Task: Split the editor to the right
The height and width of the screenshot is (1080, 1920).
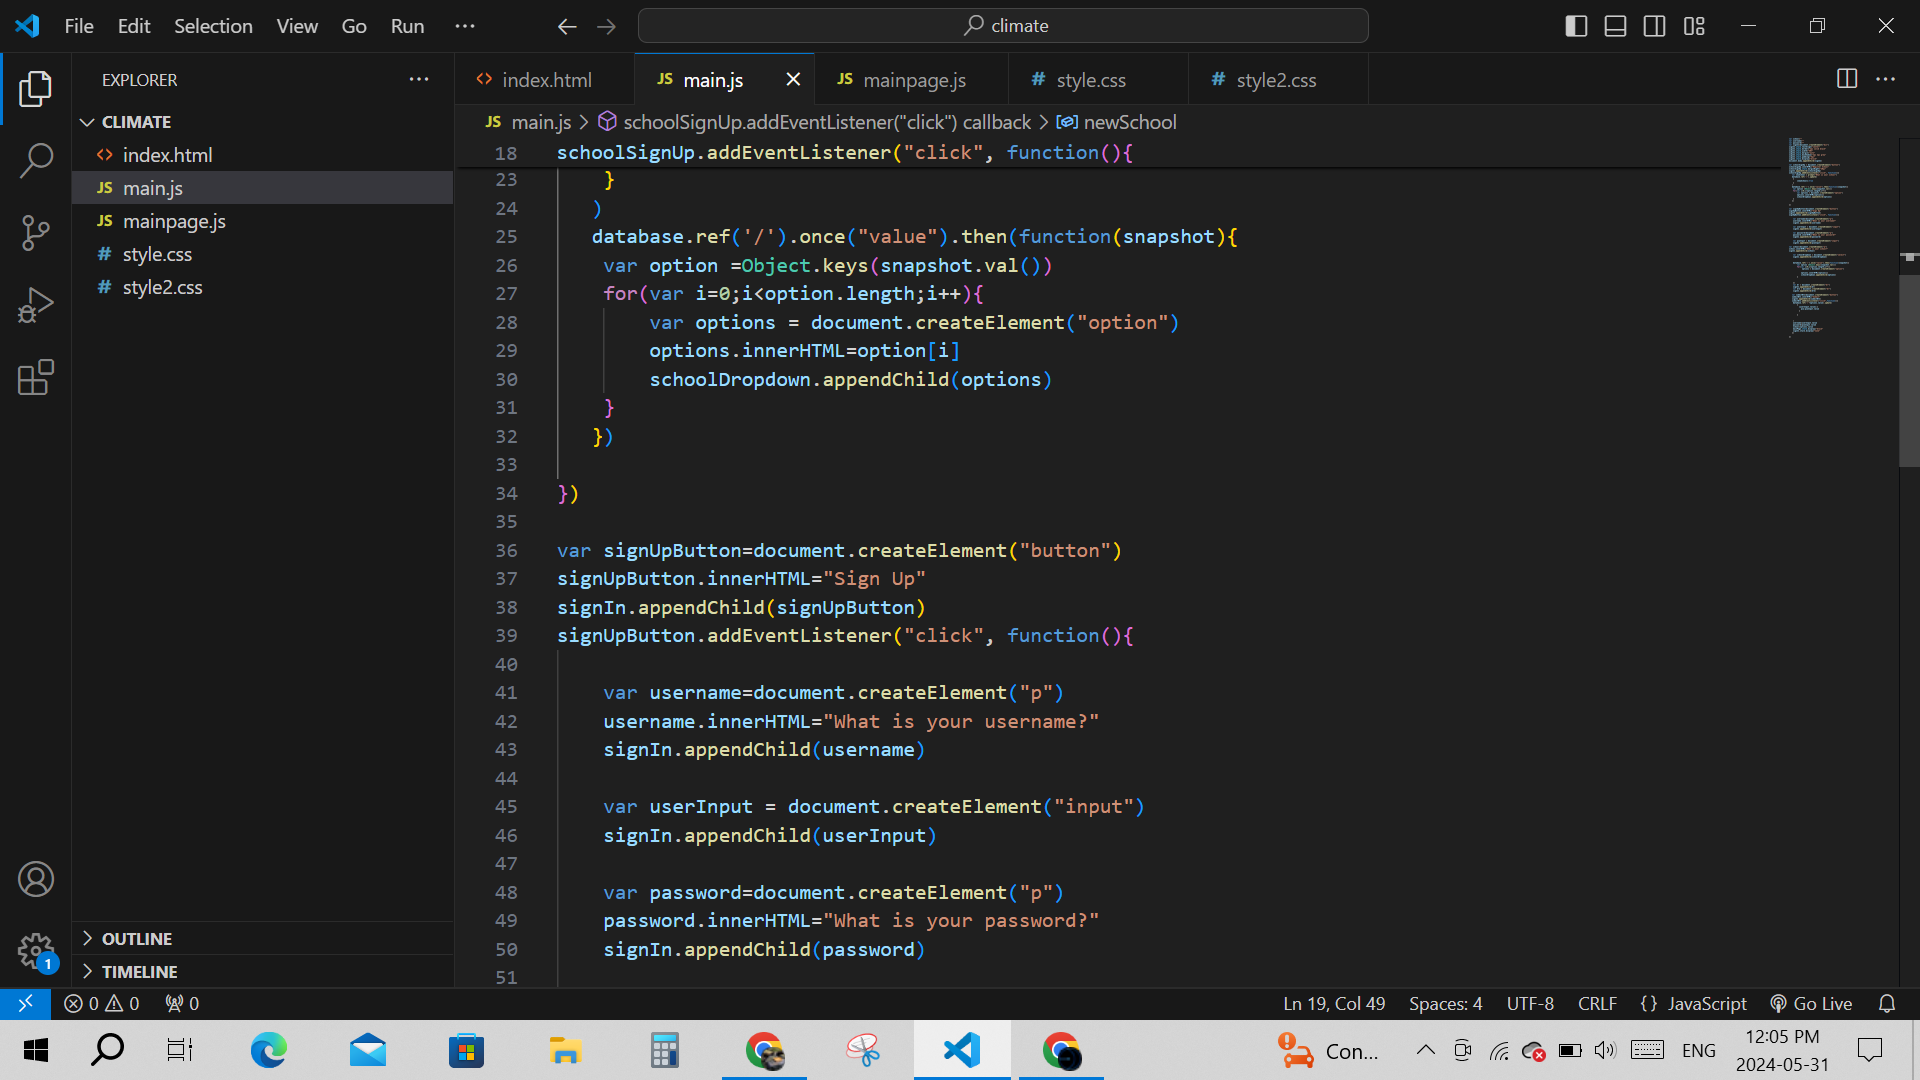Action: (1847, 79)
